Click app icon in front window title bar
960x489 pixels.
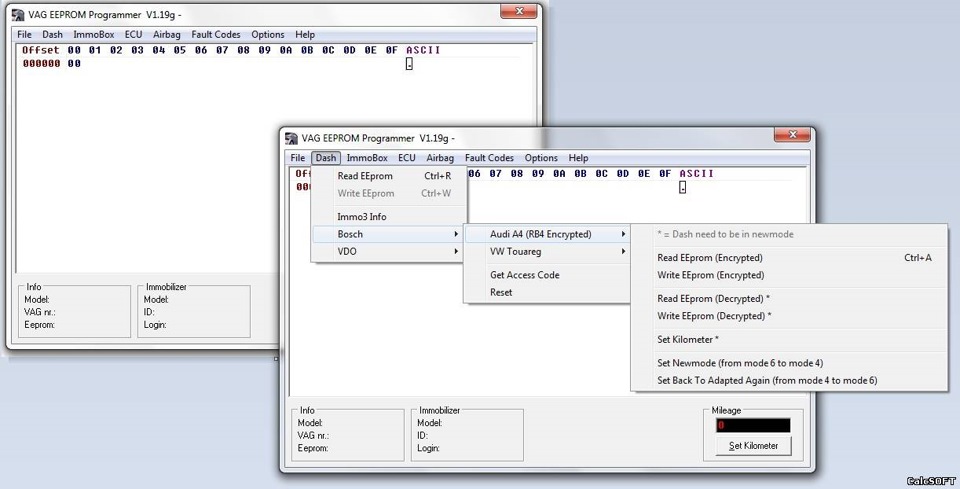pyautogui.click(x=291, y=138)
